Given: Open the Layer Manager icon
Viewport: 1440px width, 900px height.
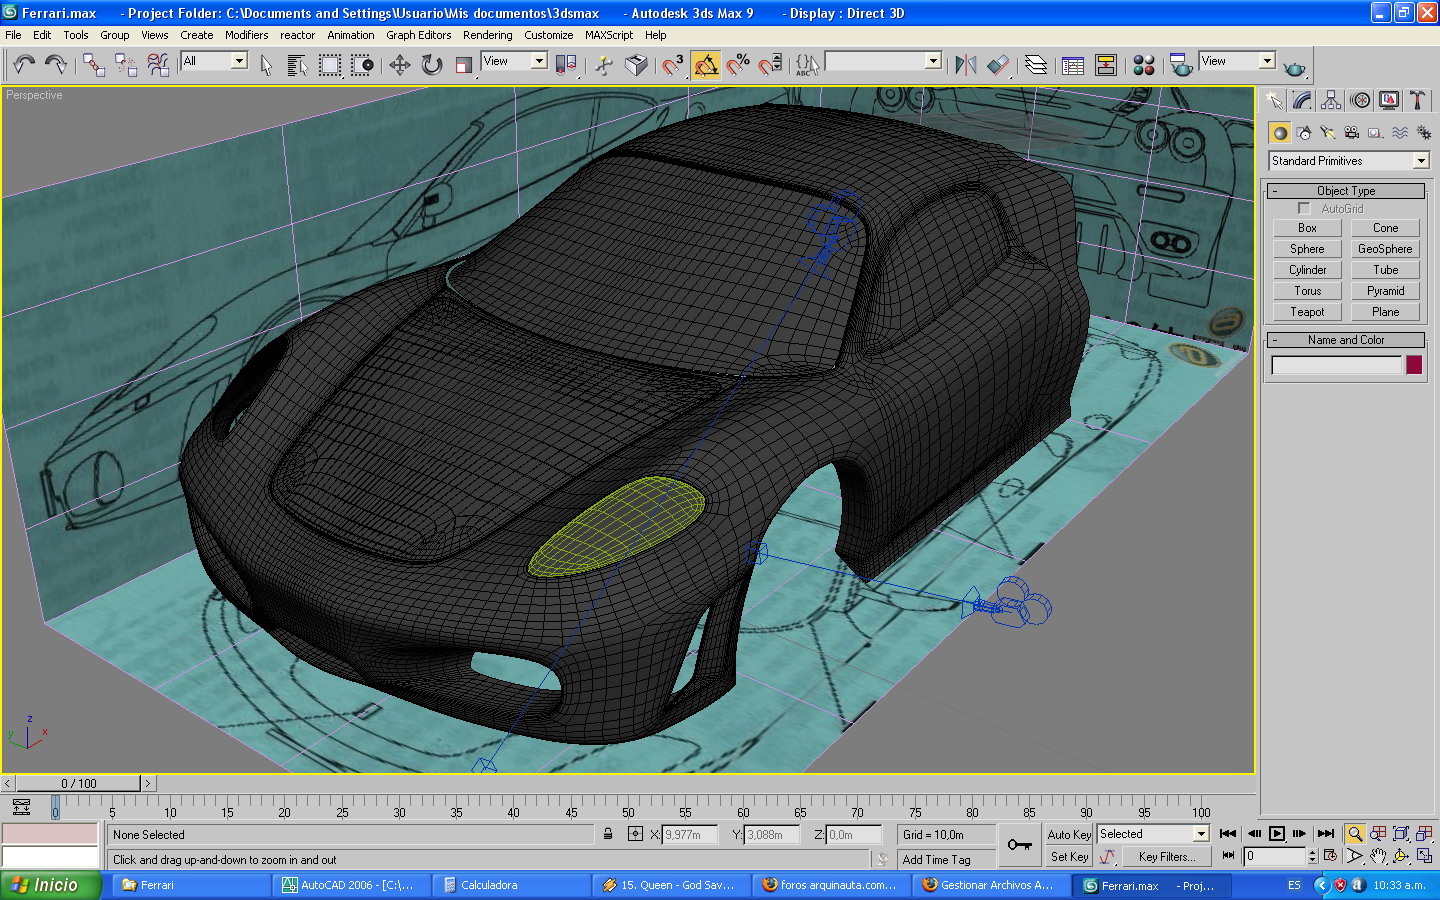Looking at the screenshot, I should point(1036,65).
